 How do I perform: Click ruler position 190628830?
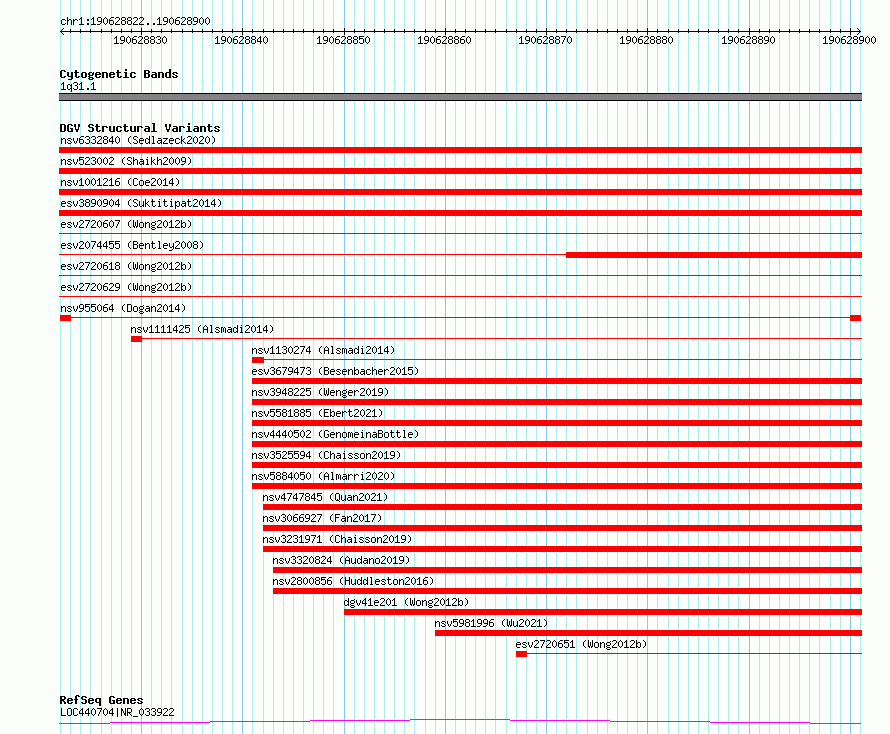pyautogui.click(x=140, y=40)
